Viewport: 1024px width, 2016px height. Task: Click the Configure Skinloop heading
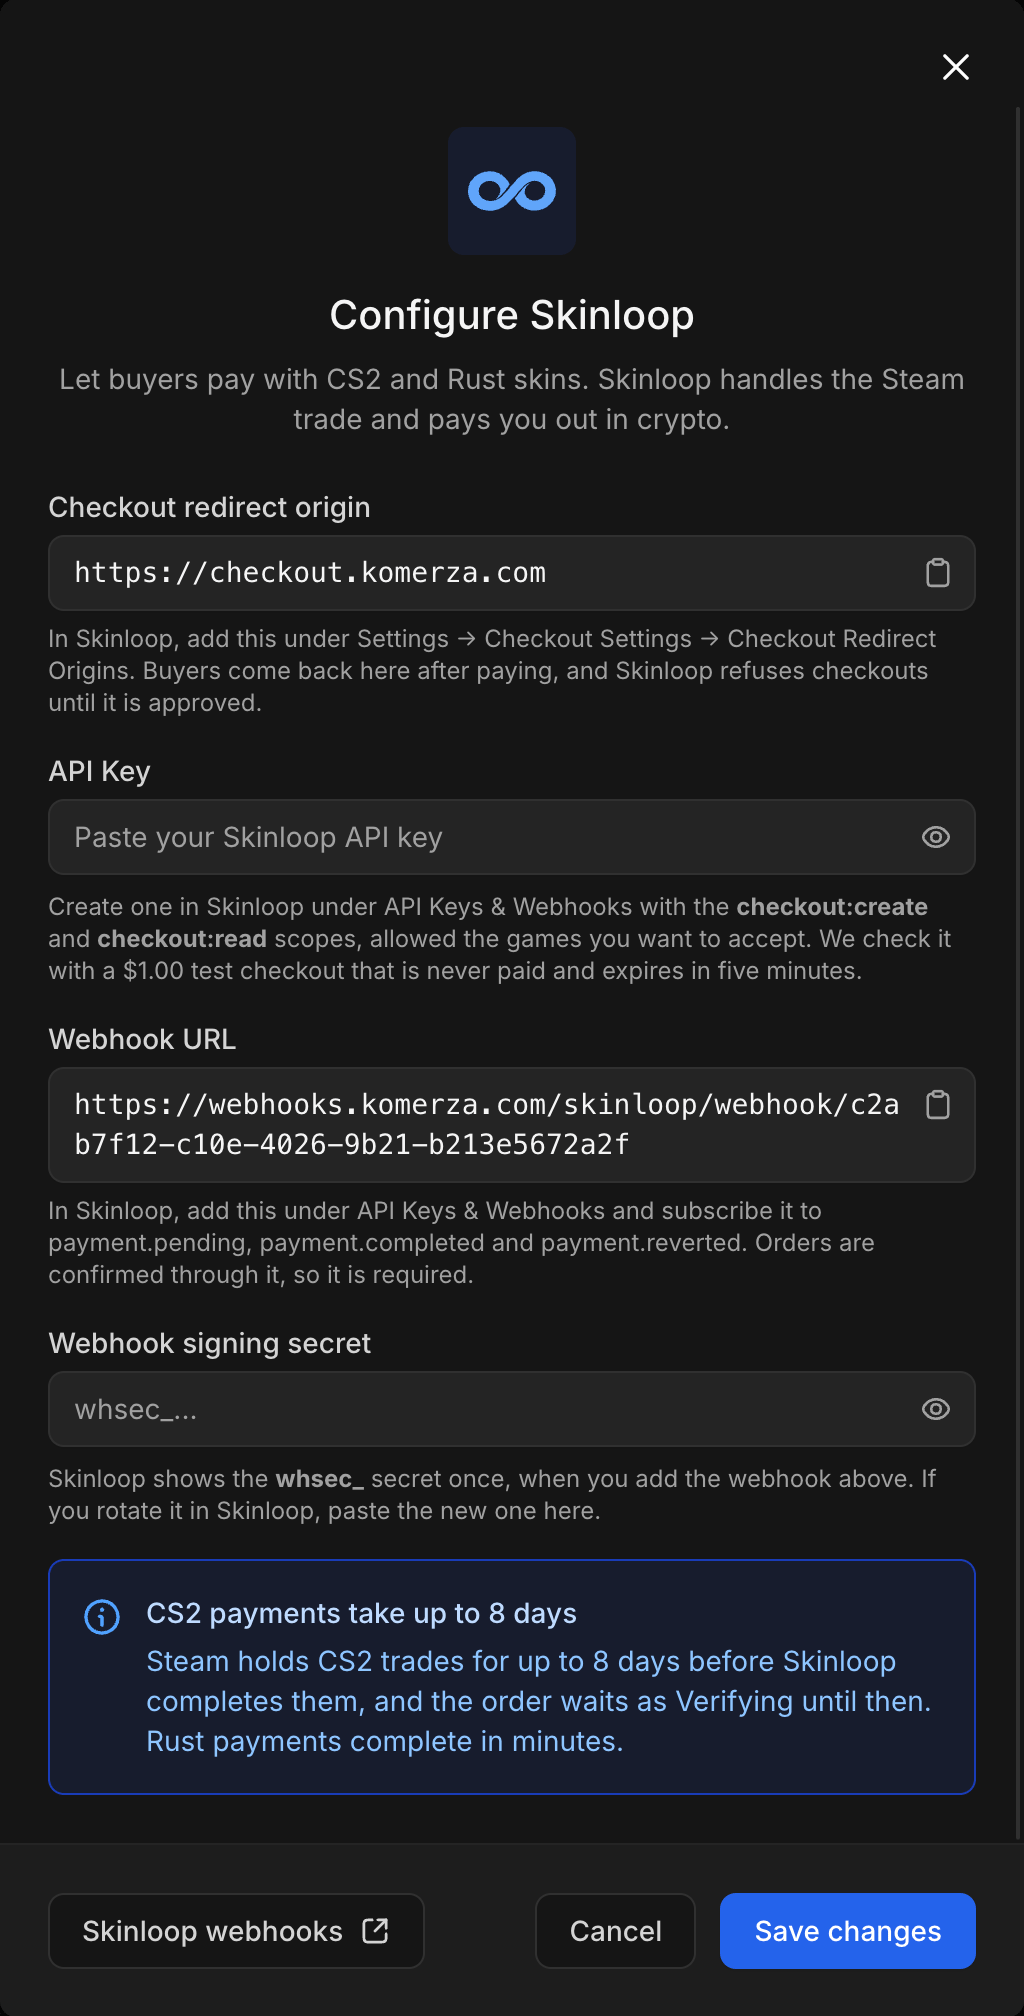click(512, 315)
